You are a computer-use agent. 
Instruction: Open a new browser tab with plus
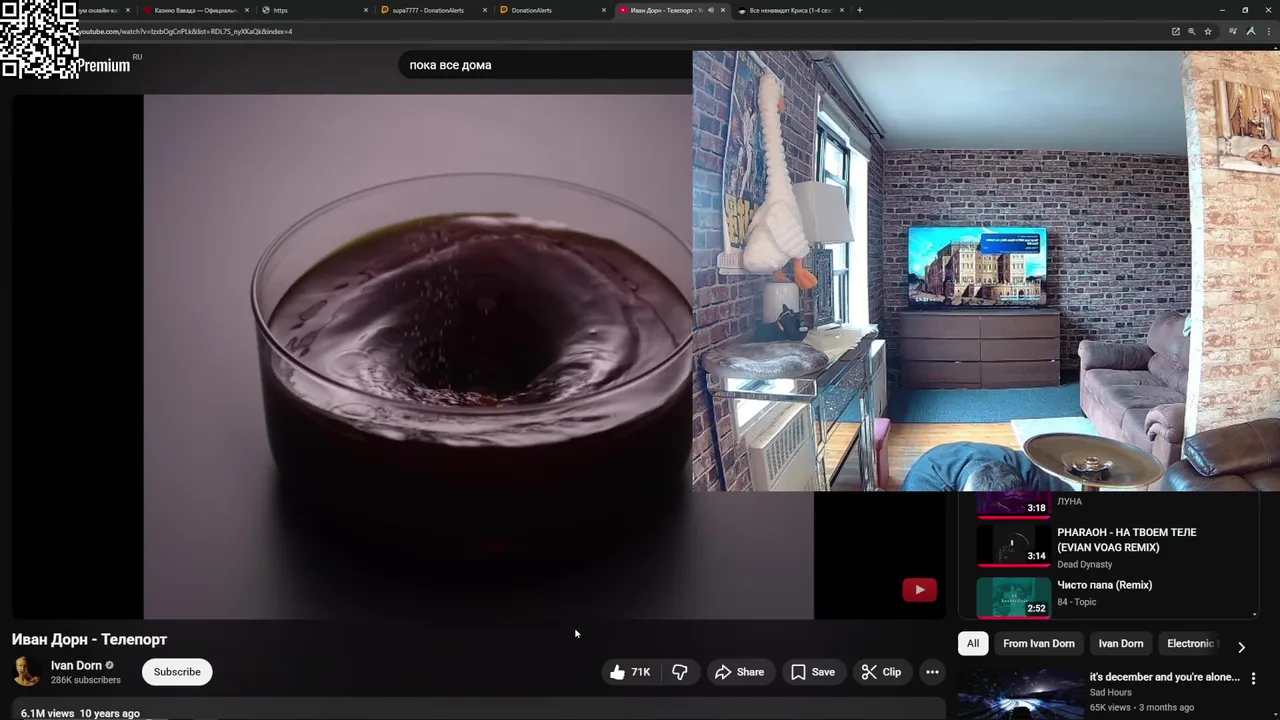(x=860, y=10)
